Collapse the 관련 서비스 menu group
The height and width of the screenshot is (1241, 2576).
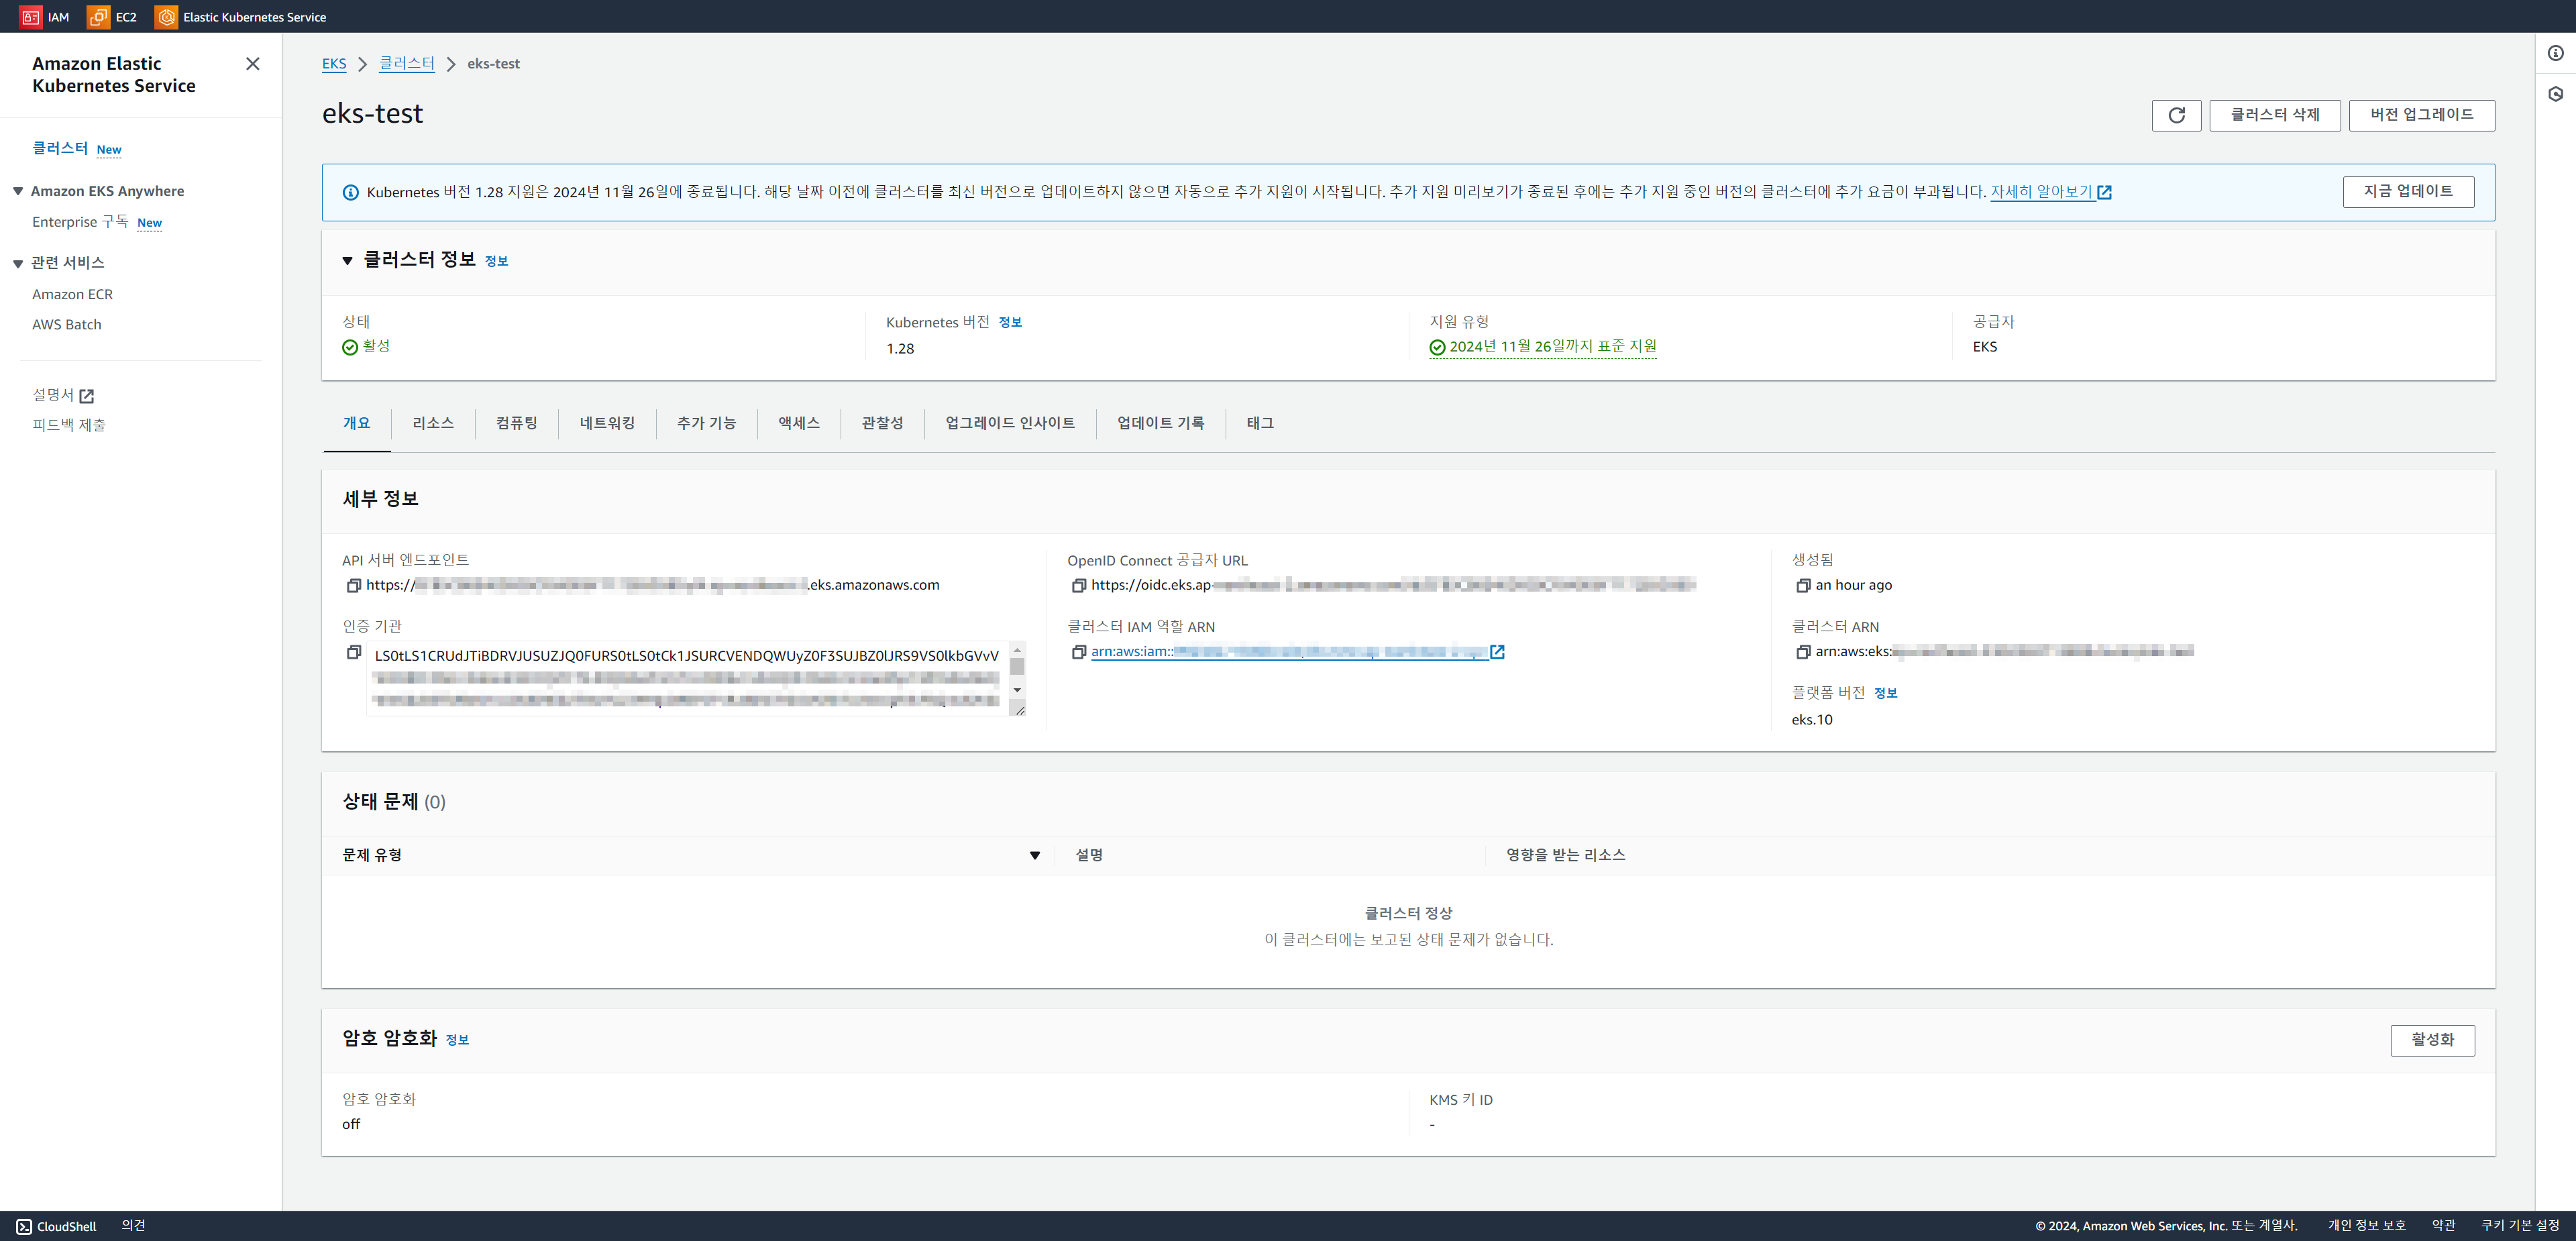[x=18, y=263]
